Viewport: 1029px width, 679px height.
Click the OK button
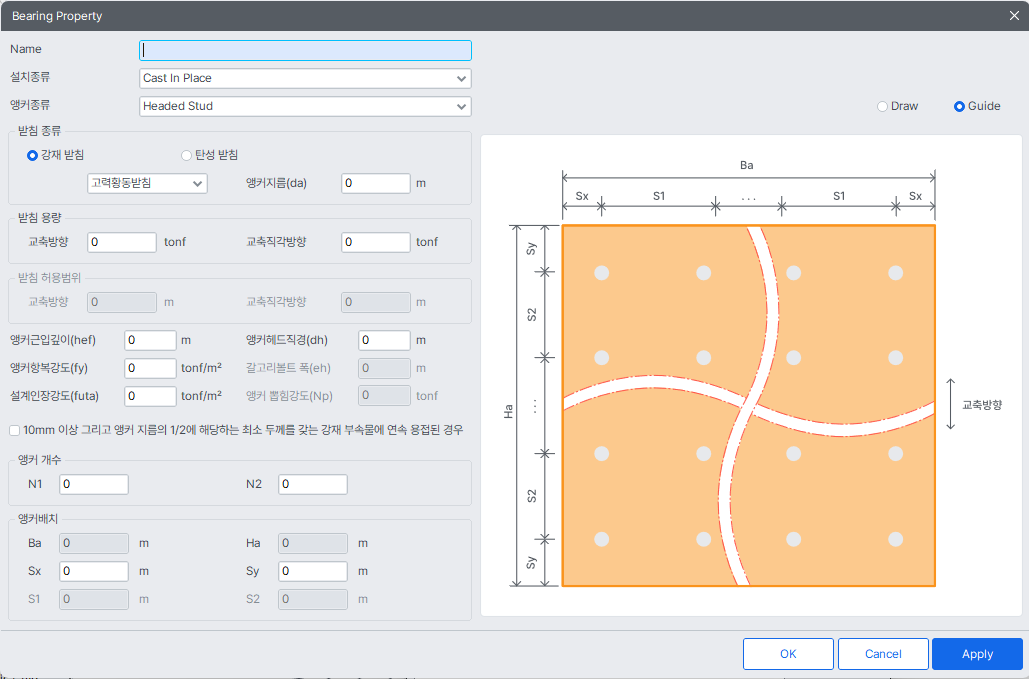pyautogui.click(x=788, y=654)
